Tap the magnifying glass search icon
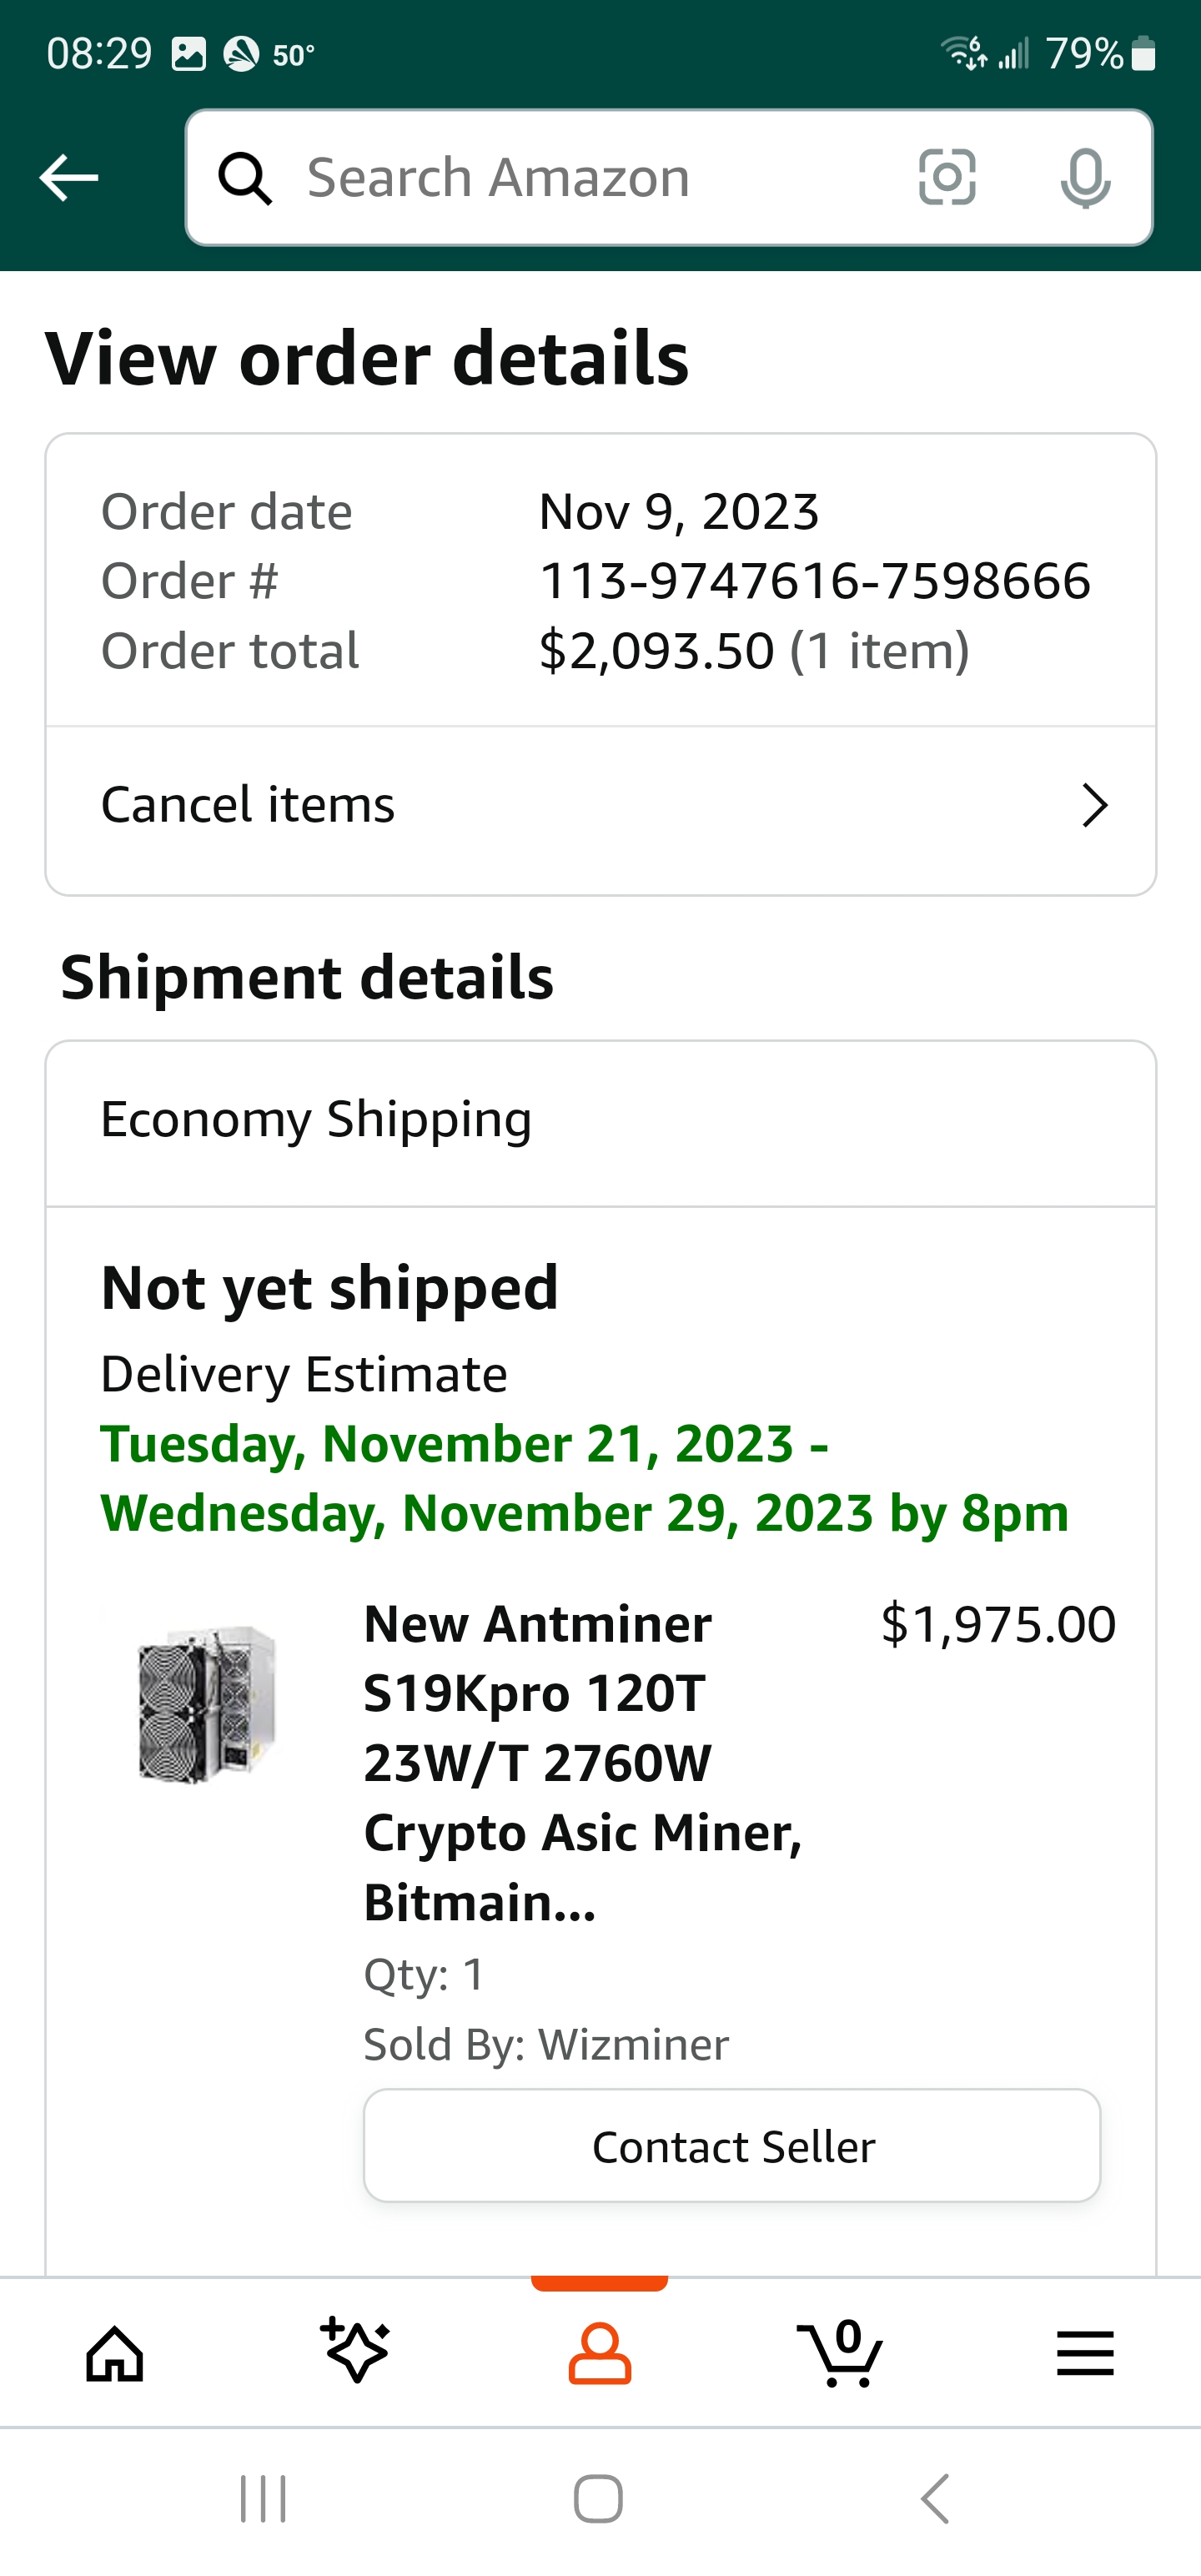Screen dimensions: 1201x2576 [245, 179]
